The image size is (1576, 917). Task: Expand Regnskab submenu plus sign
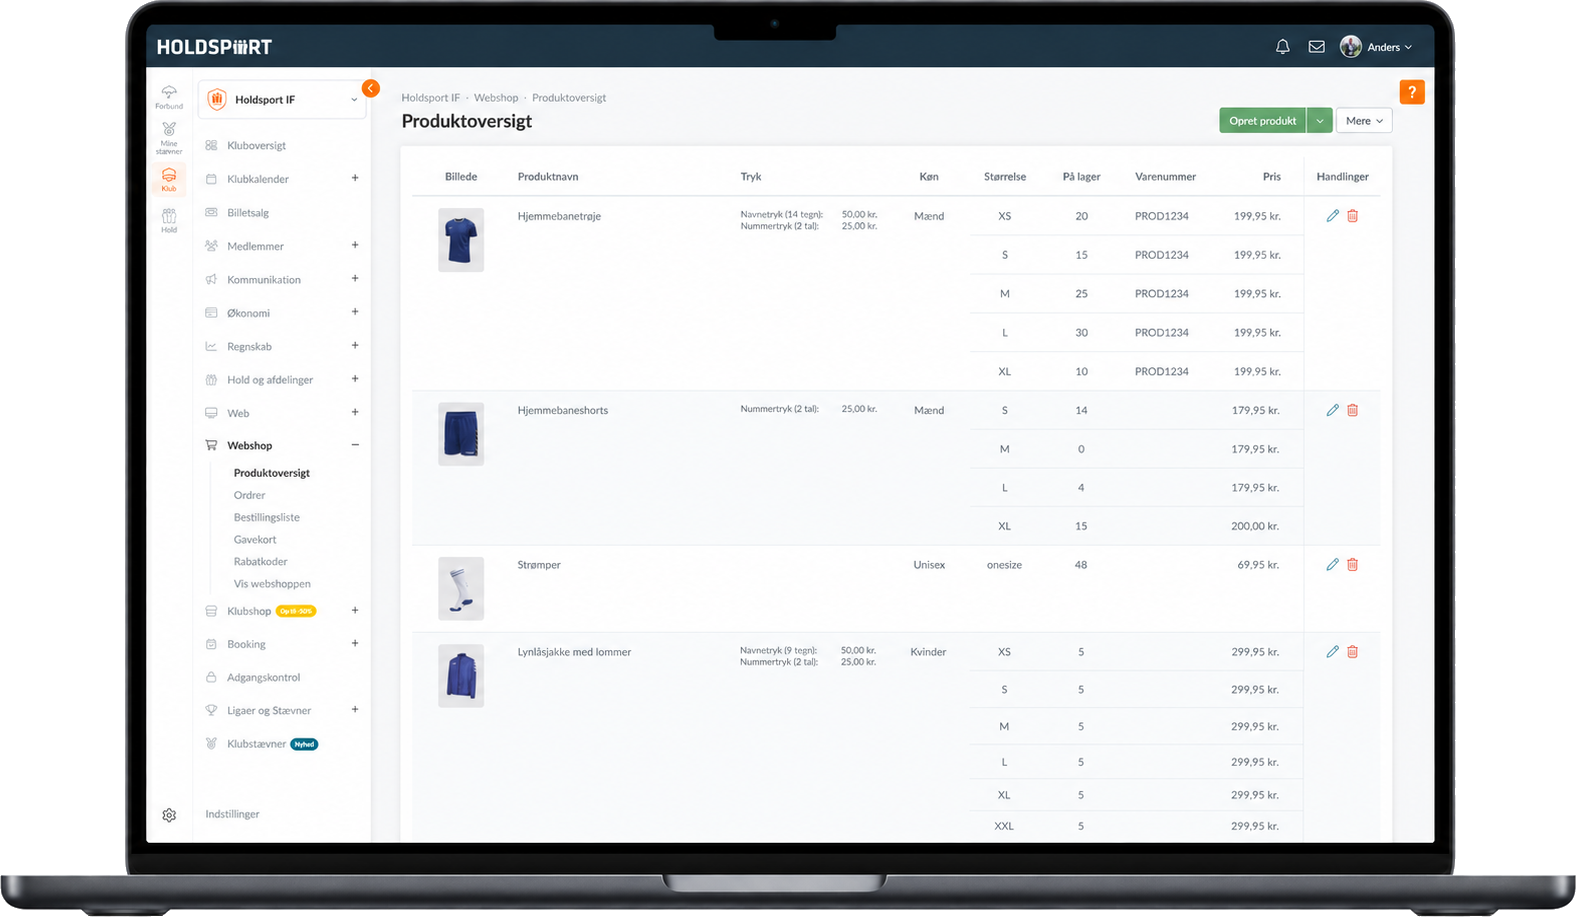pos(355,346)
